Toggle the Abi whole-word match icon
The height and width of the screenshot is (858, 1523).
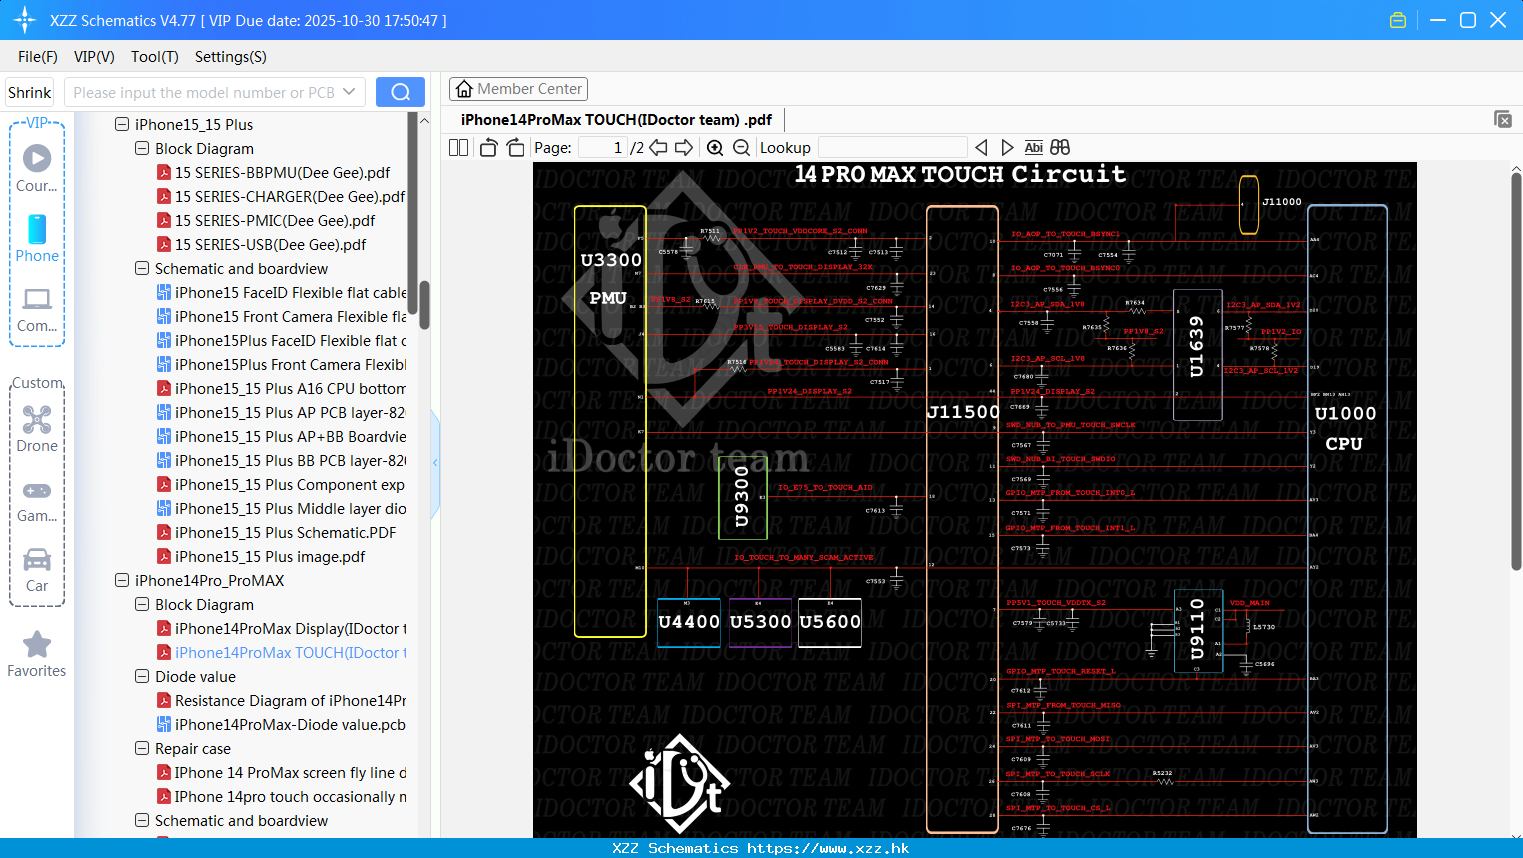pos(1034,147)
